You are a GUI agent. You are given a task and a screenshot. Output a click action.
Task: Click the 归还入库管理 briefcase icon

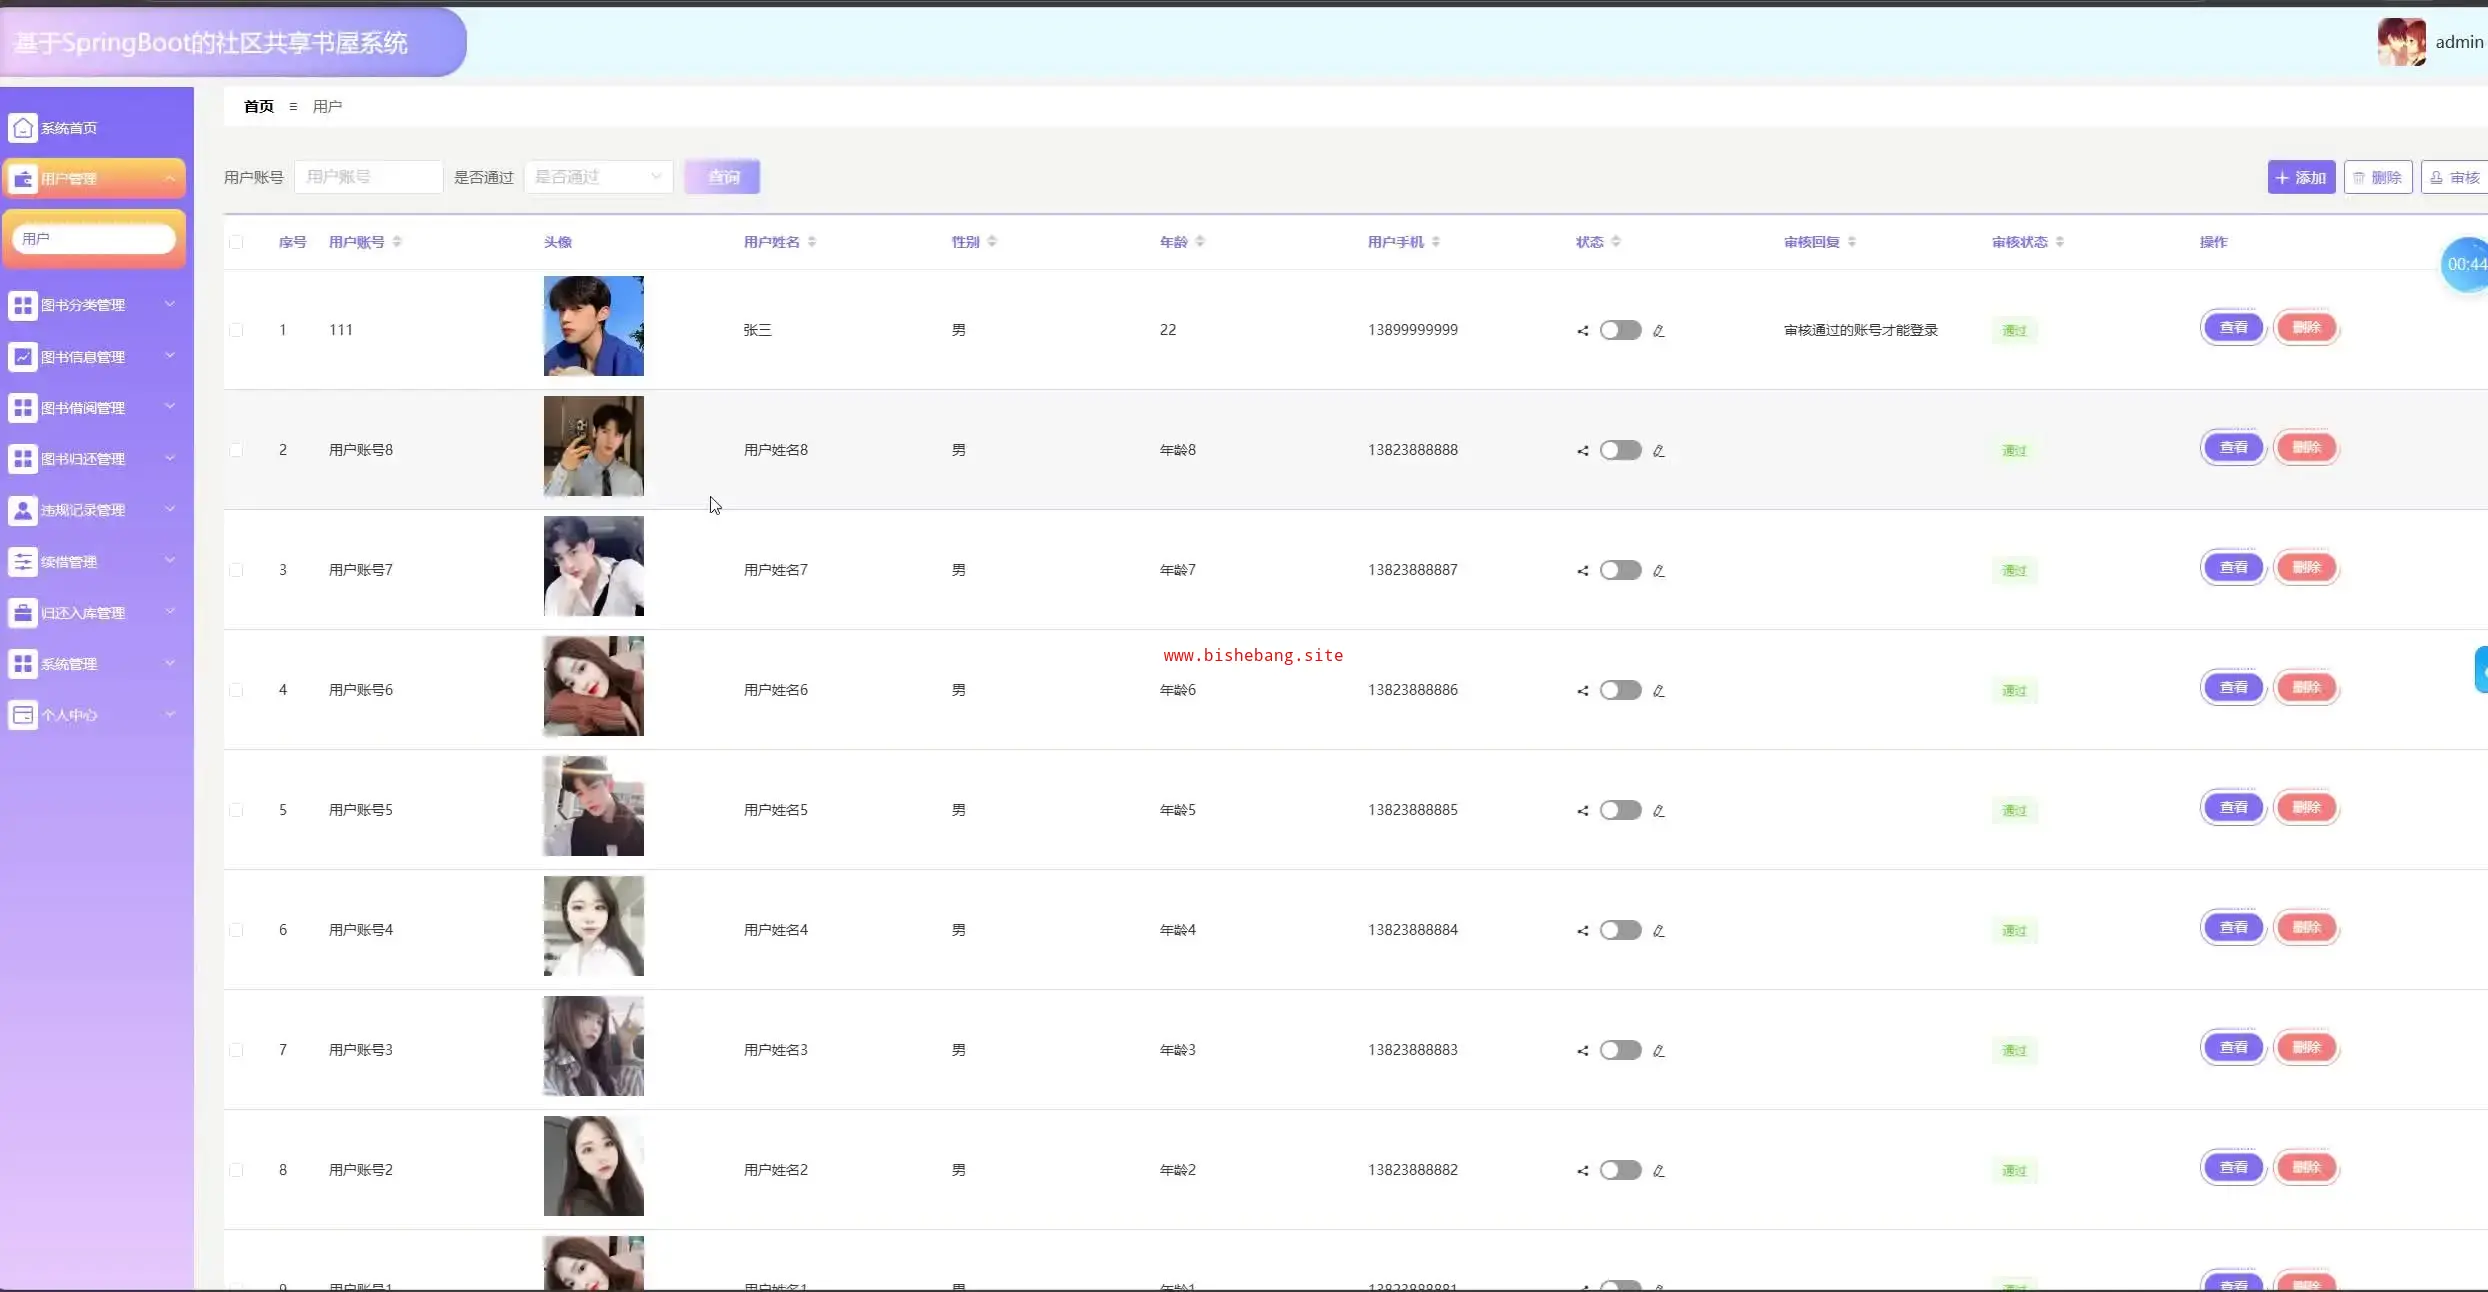23,613
